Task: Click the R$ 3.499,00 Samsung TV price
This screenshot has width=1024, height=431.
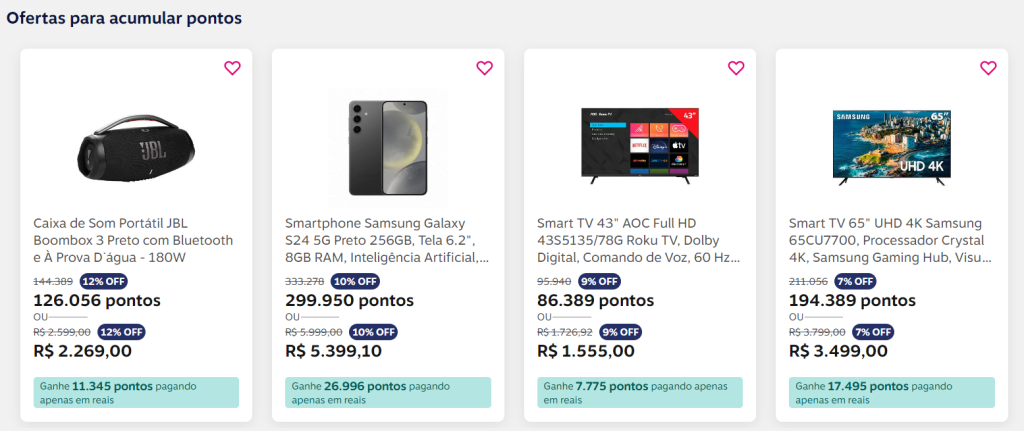Action: point(838,351)
